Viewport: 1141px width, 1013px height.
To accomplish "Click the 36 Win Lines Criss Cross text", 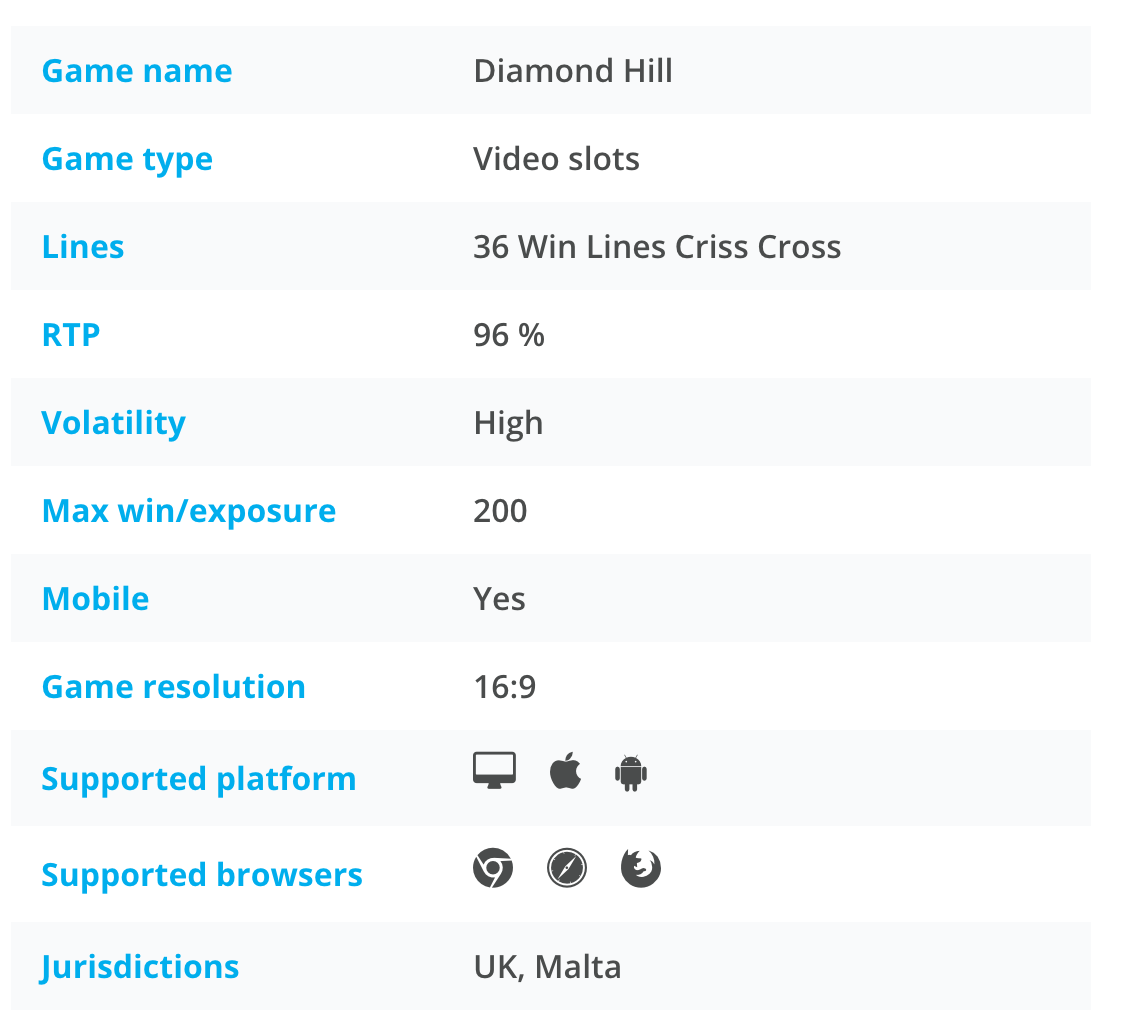I will point(657,247).
